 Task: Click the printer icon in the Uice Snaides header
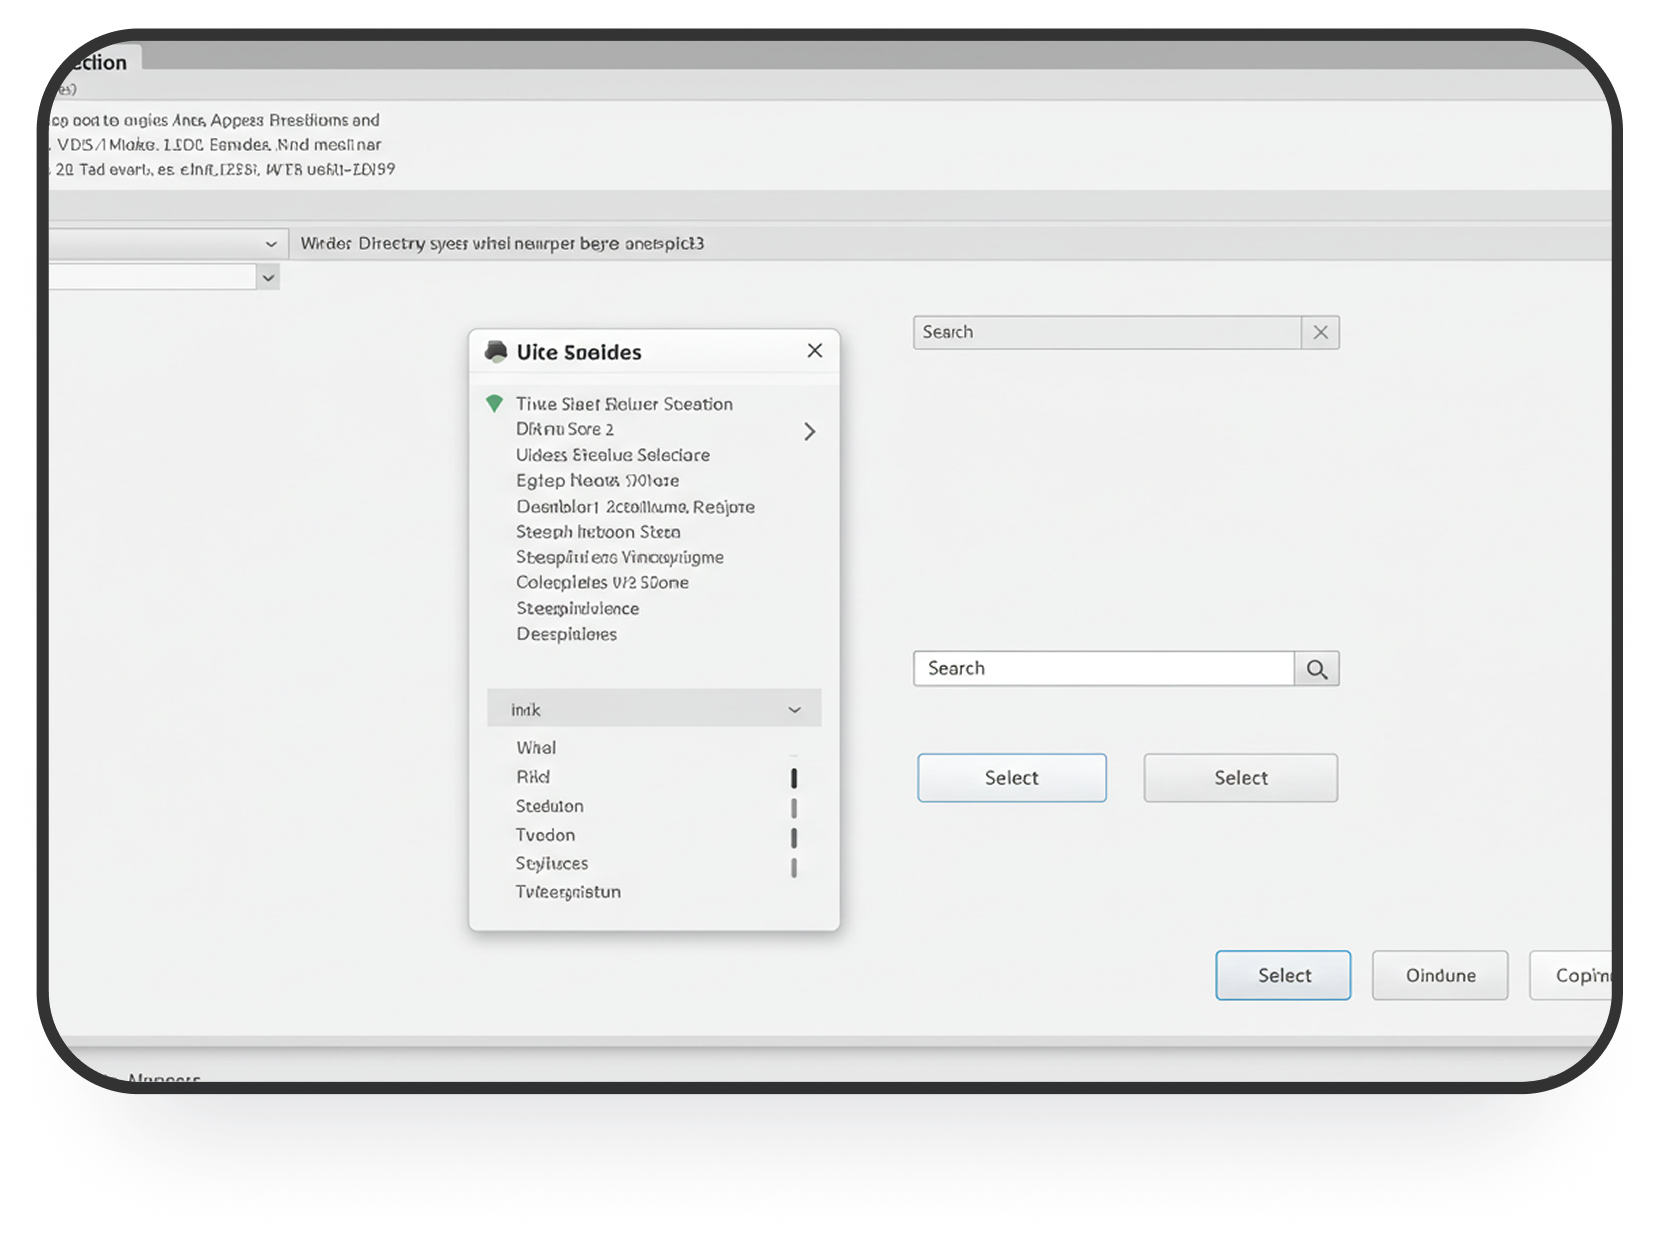pos(495,351)
